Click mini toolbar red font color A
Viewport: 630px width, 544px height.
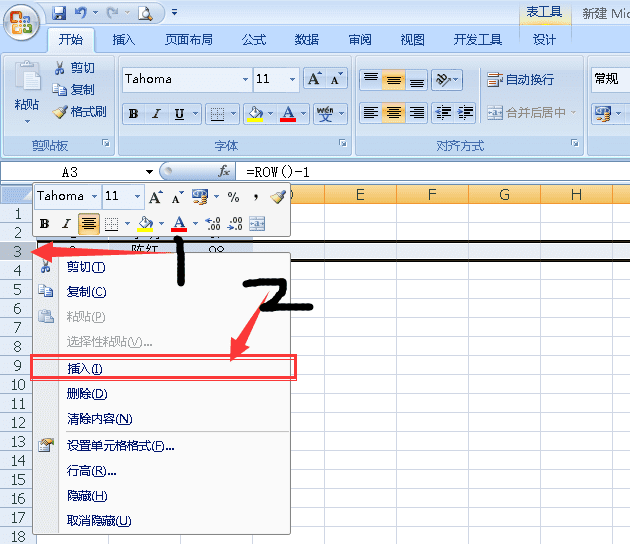tap(179, 224)
